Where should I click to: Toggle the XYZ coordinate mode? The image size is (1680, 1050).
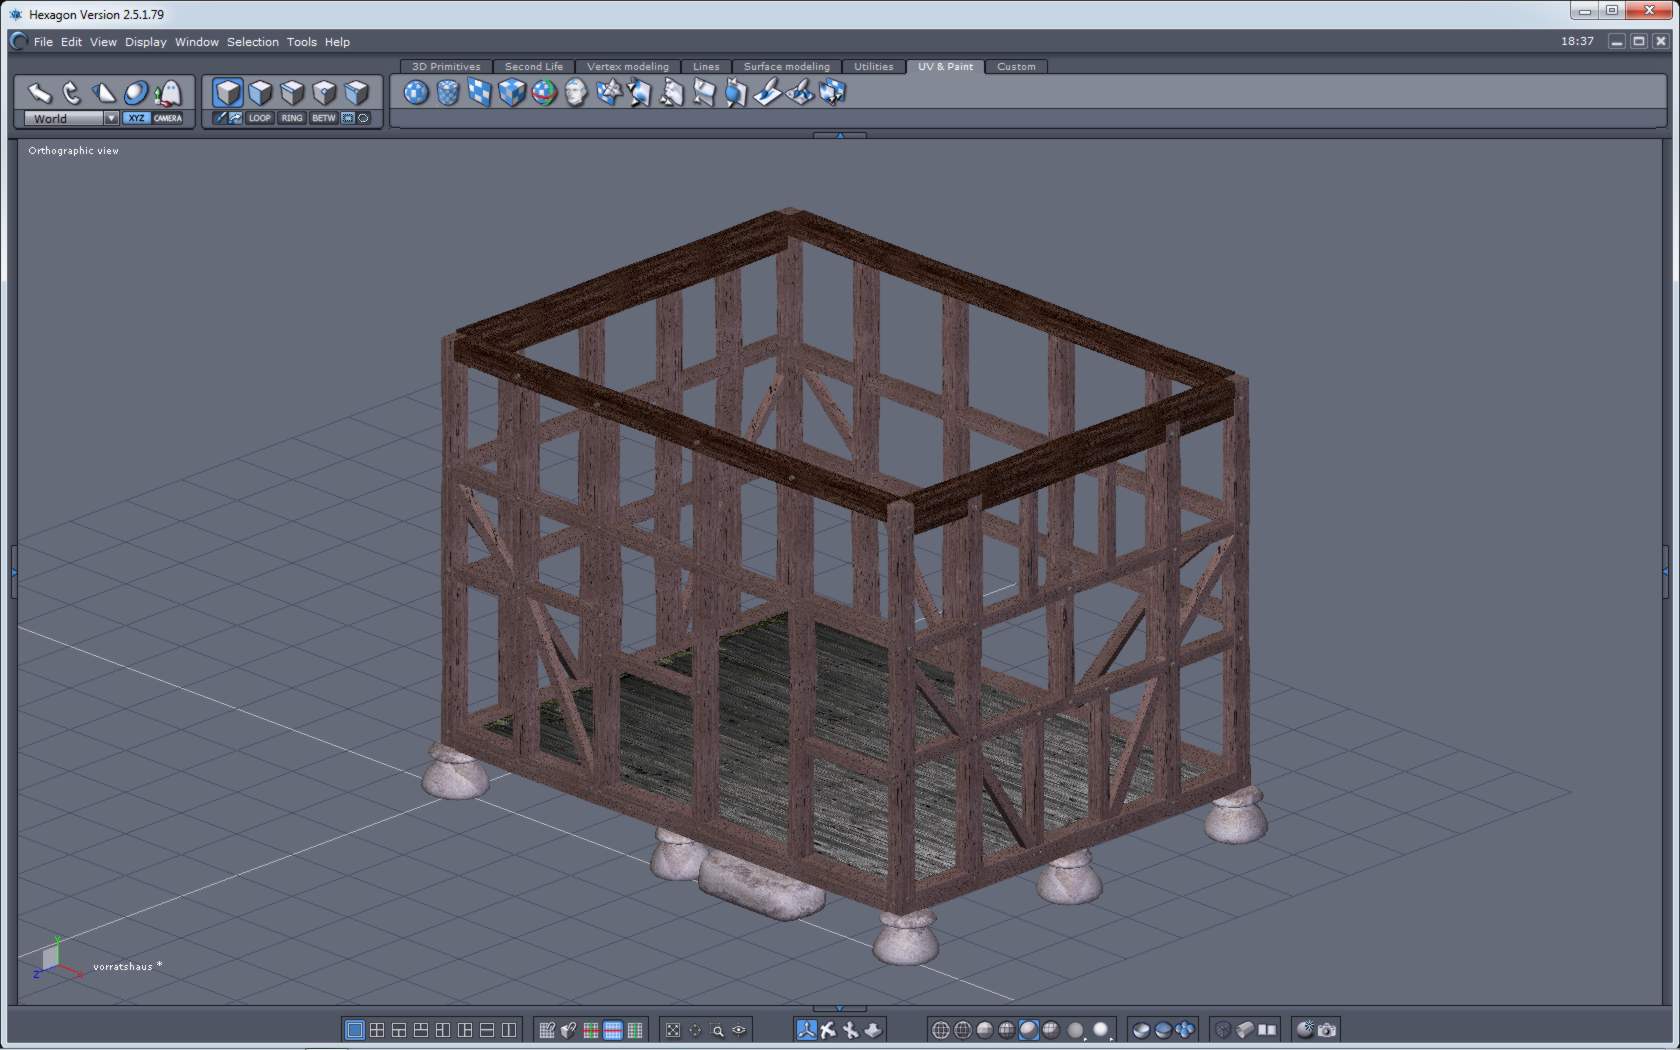pyautogui.click(x=136, y=118)
